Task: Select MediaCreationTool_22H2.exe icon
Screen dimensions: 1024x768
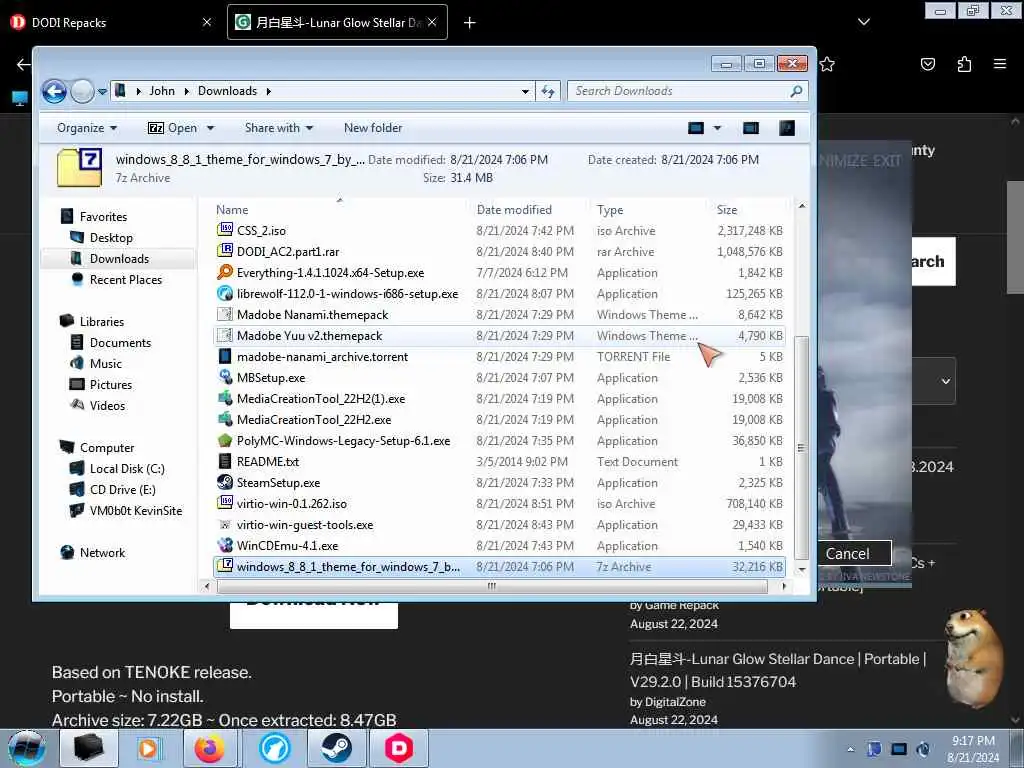Action: click(225, 419)
